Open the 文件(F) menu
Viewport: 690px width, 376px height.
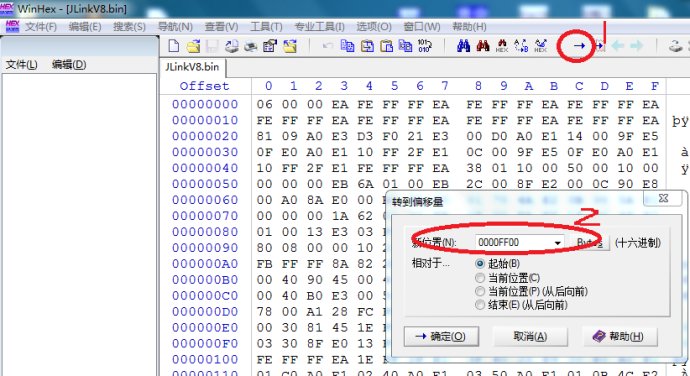point(41,27)
